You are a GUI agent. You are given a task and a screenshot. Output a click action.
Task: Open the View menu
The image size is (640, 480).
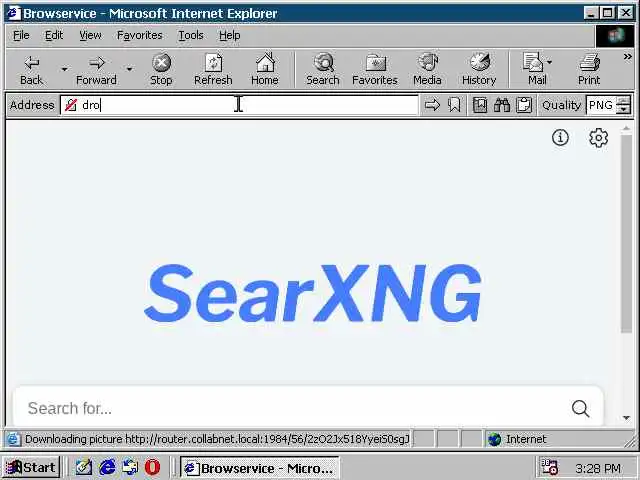point(90,36)
